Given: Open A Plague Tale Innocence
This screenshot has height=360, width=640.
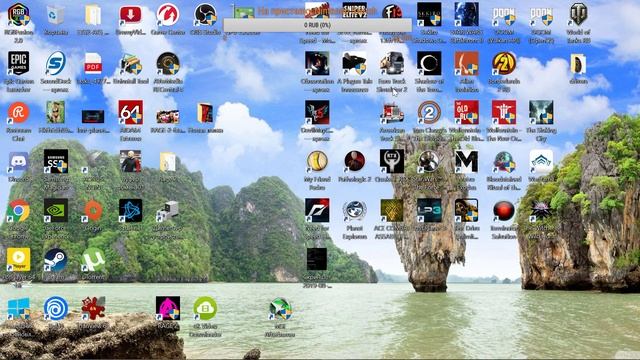Looking at the screenshot, I should pos(354,64).
